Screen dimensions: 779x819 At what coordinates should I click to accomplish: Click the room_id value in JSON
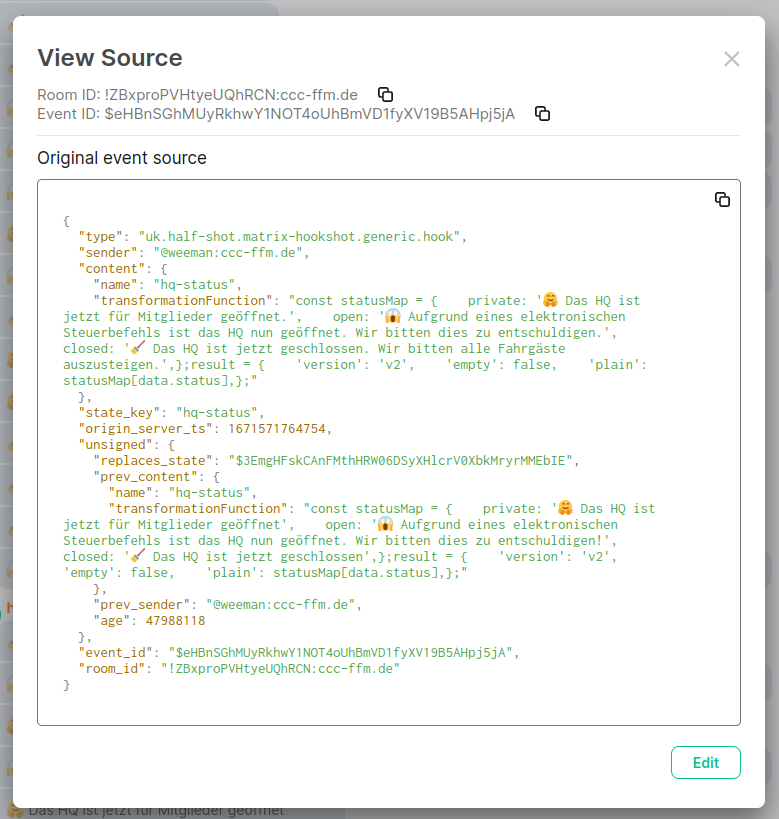281,669
